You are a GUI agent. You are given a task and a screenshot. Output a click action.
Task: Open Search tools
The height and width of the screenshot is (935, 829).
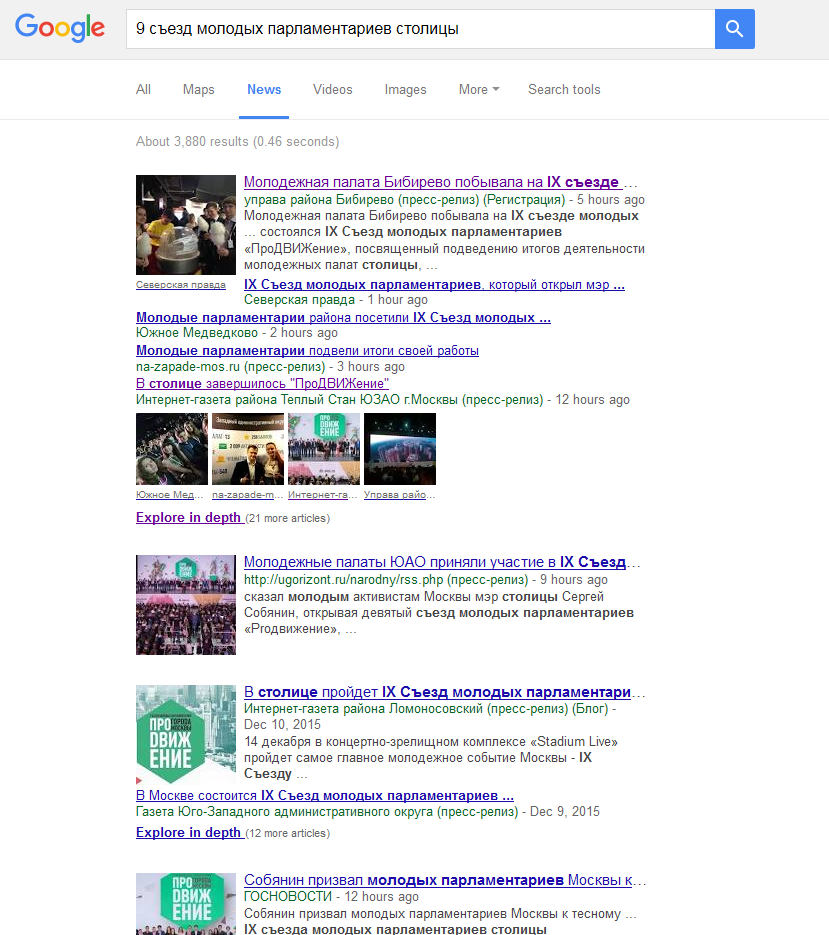pyautogui.click(x=563, y=89)
